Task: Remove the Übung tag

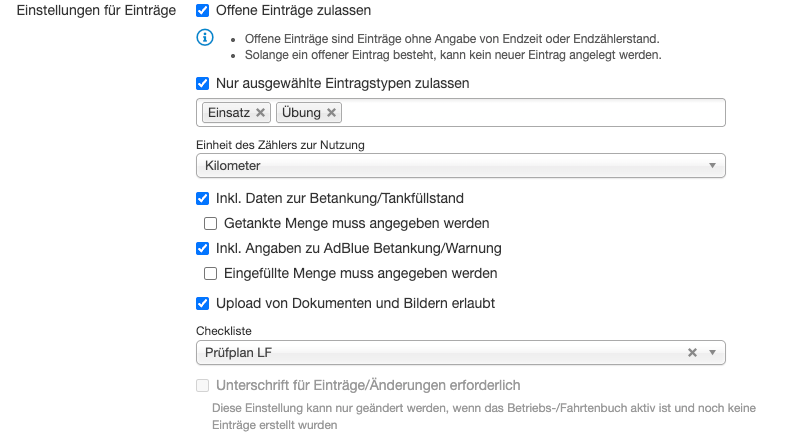Action: 331,113
